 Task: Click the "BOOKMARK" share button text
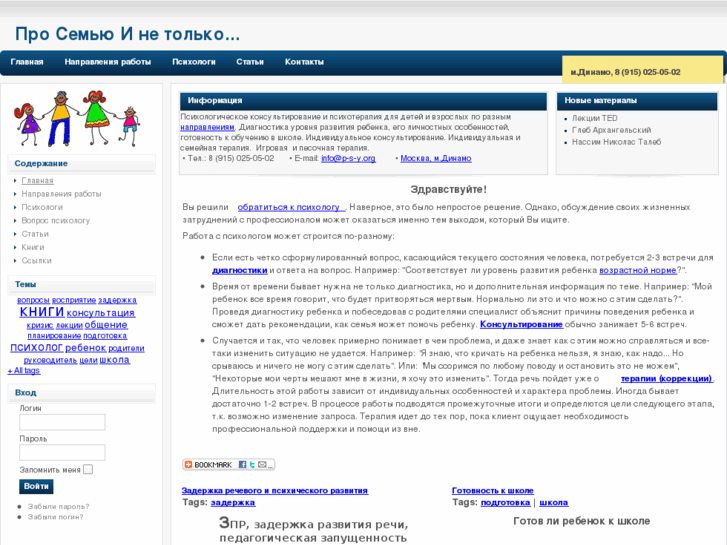point(213,464)
